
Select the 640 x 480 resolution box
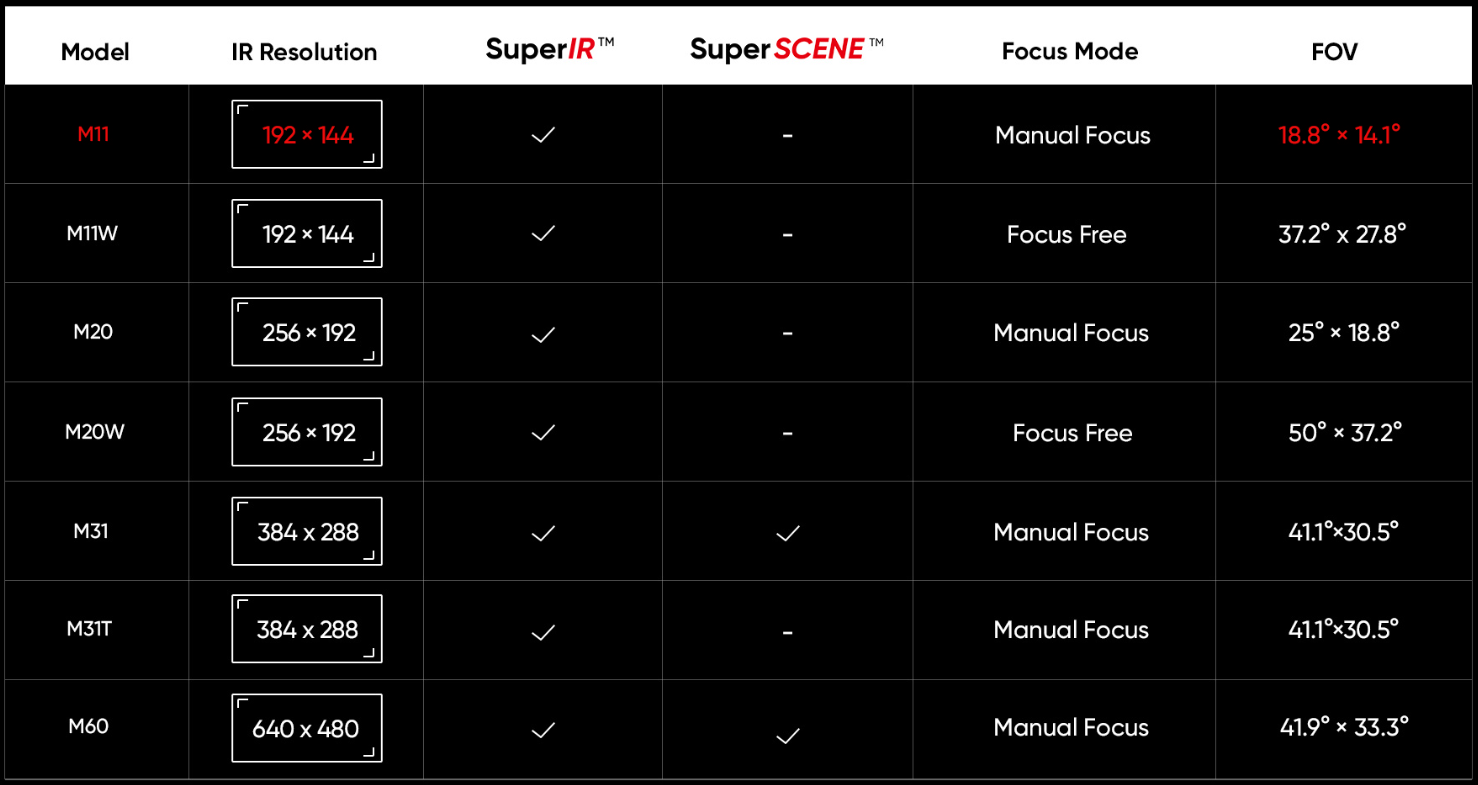[307, 728]
